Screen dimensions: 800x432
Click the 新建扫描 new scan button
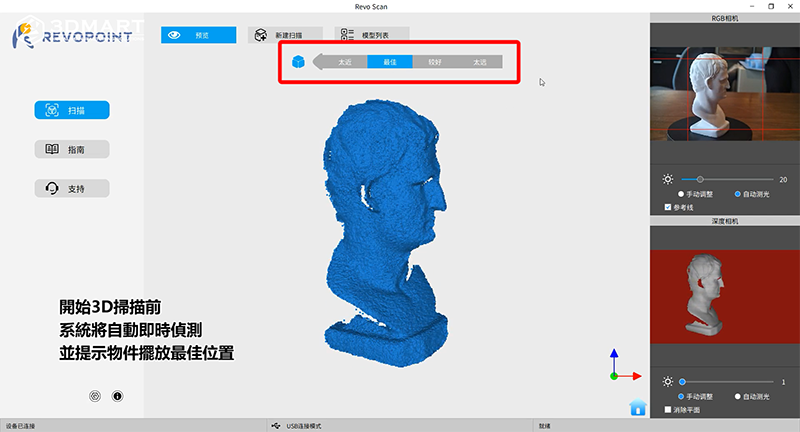click(287, 35)
